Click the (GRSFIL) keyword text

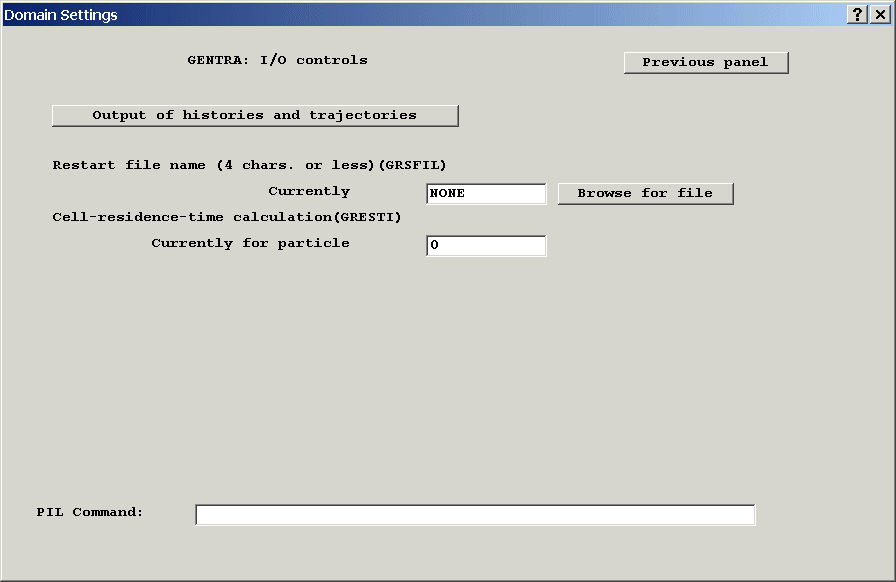412,165
